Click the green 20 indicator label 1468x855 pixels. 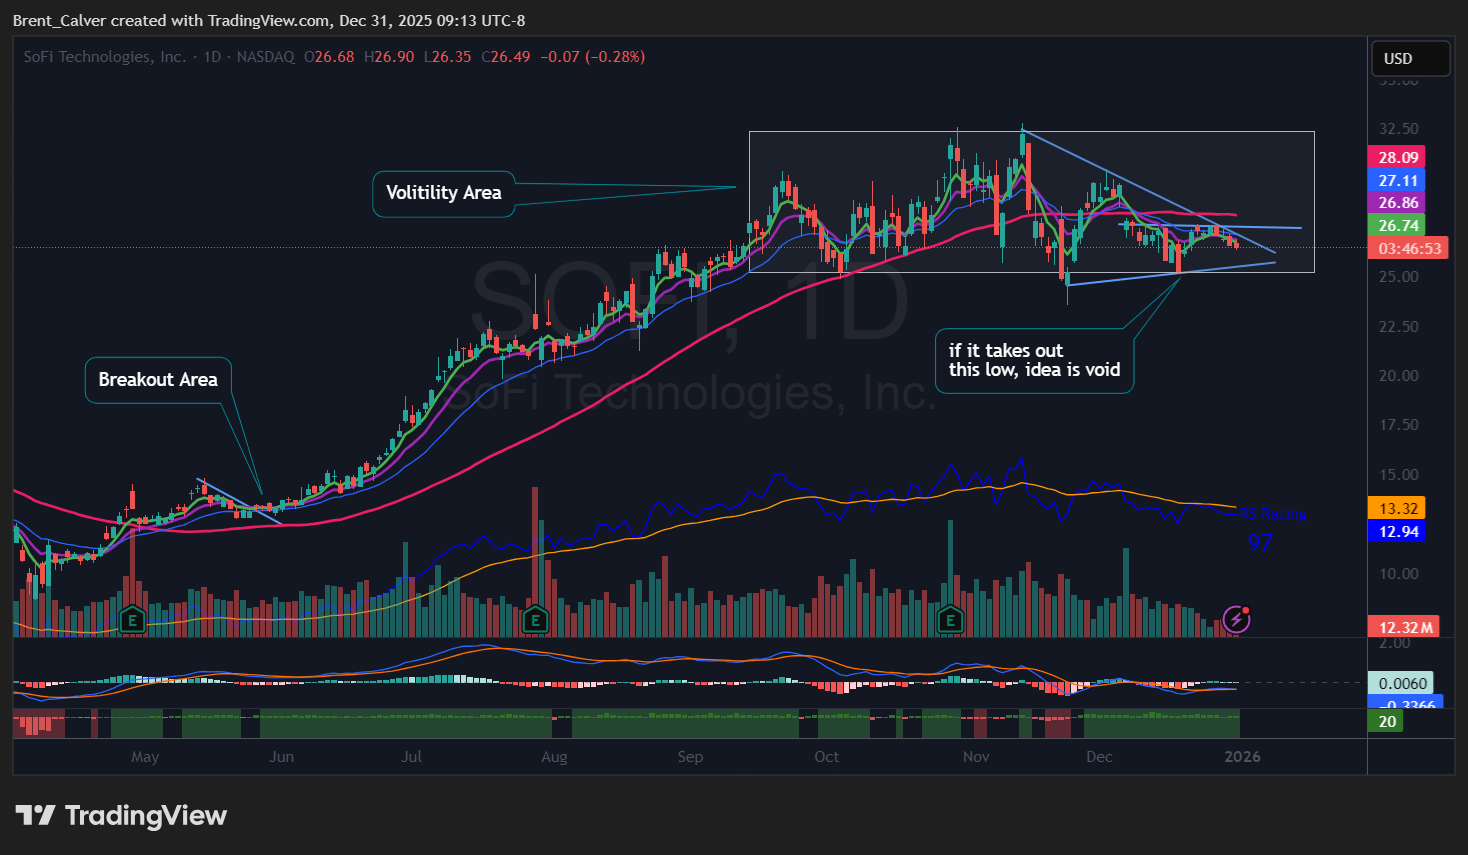point(1386,721)
